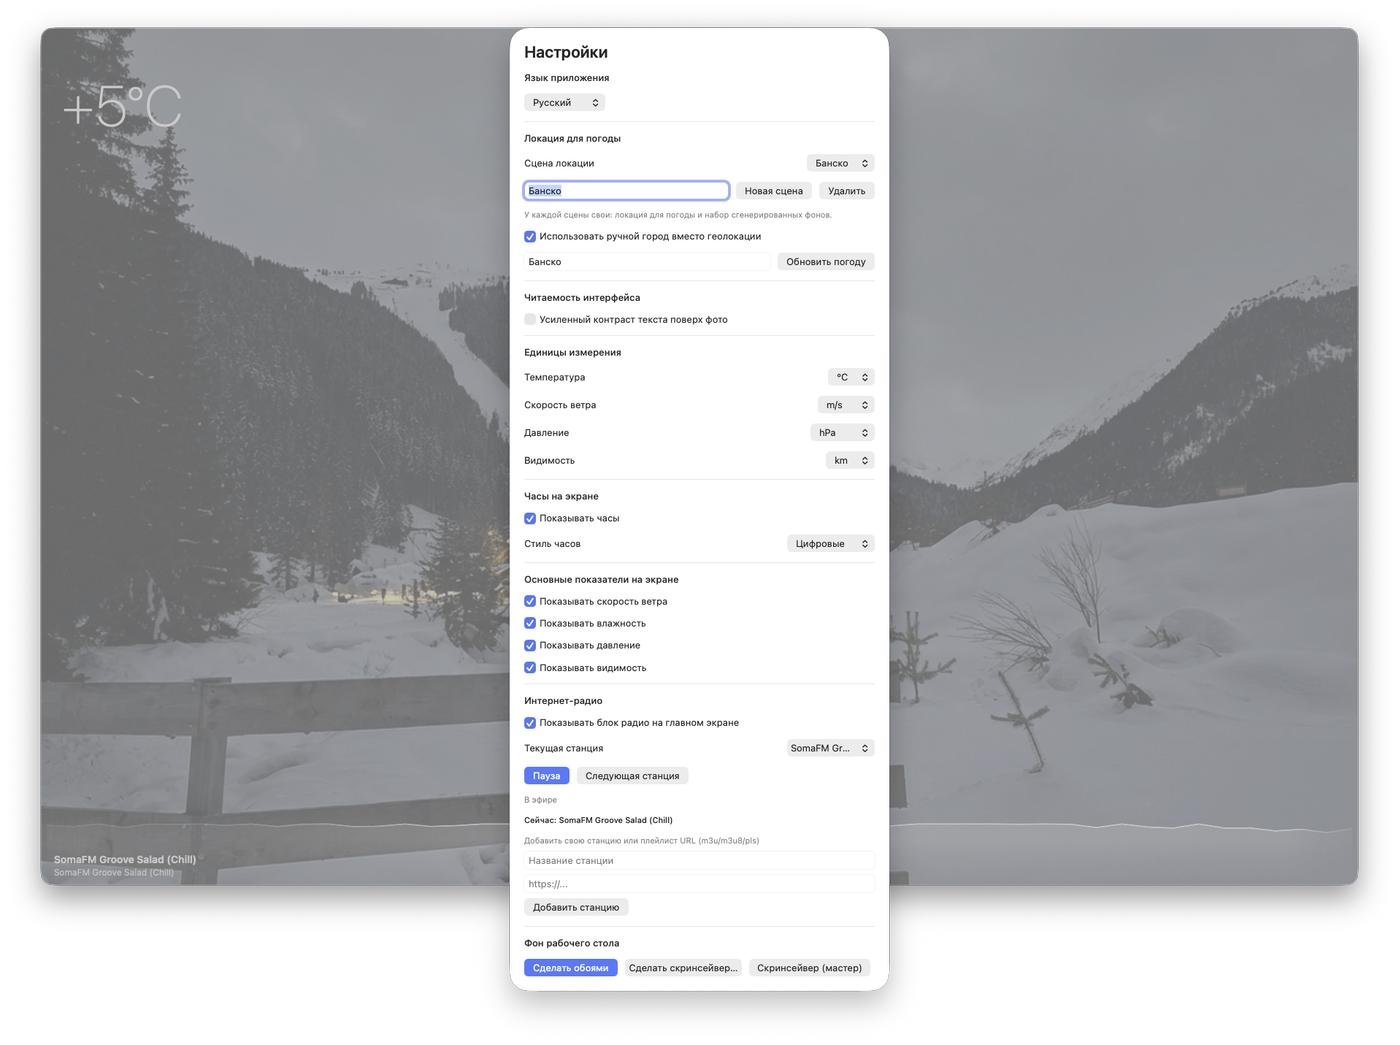Image resolution: width=1400 pixels, height=1045 pixels.
Task: Toggle the Показывать влажность checkbox
Action: tap(530, 624)
